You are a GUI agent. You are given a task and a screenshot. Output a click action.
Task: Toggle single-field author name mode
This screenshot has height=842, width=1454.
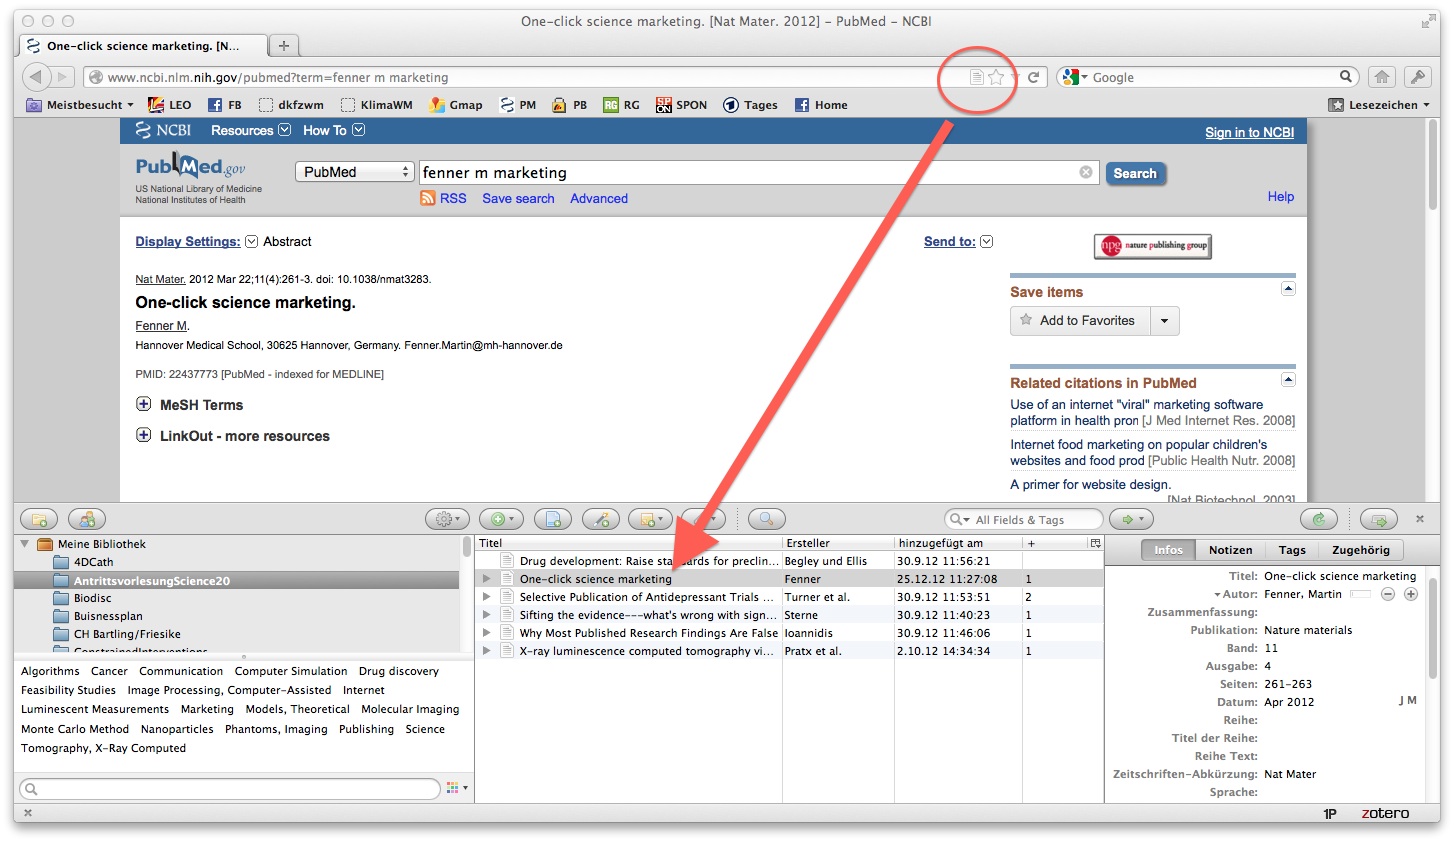pyautogui.click(x=1360, y=594)
